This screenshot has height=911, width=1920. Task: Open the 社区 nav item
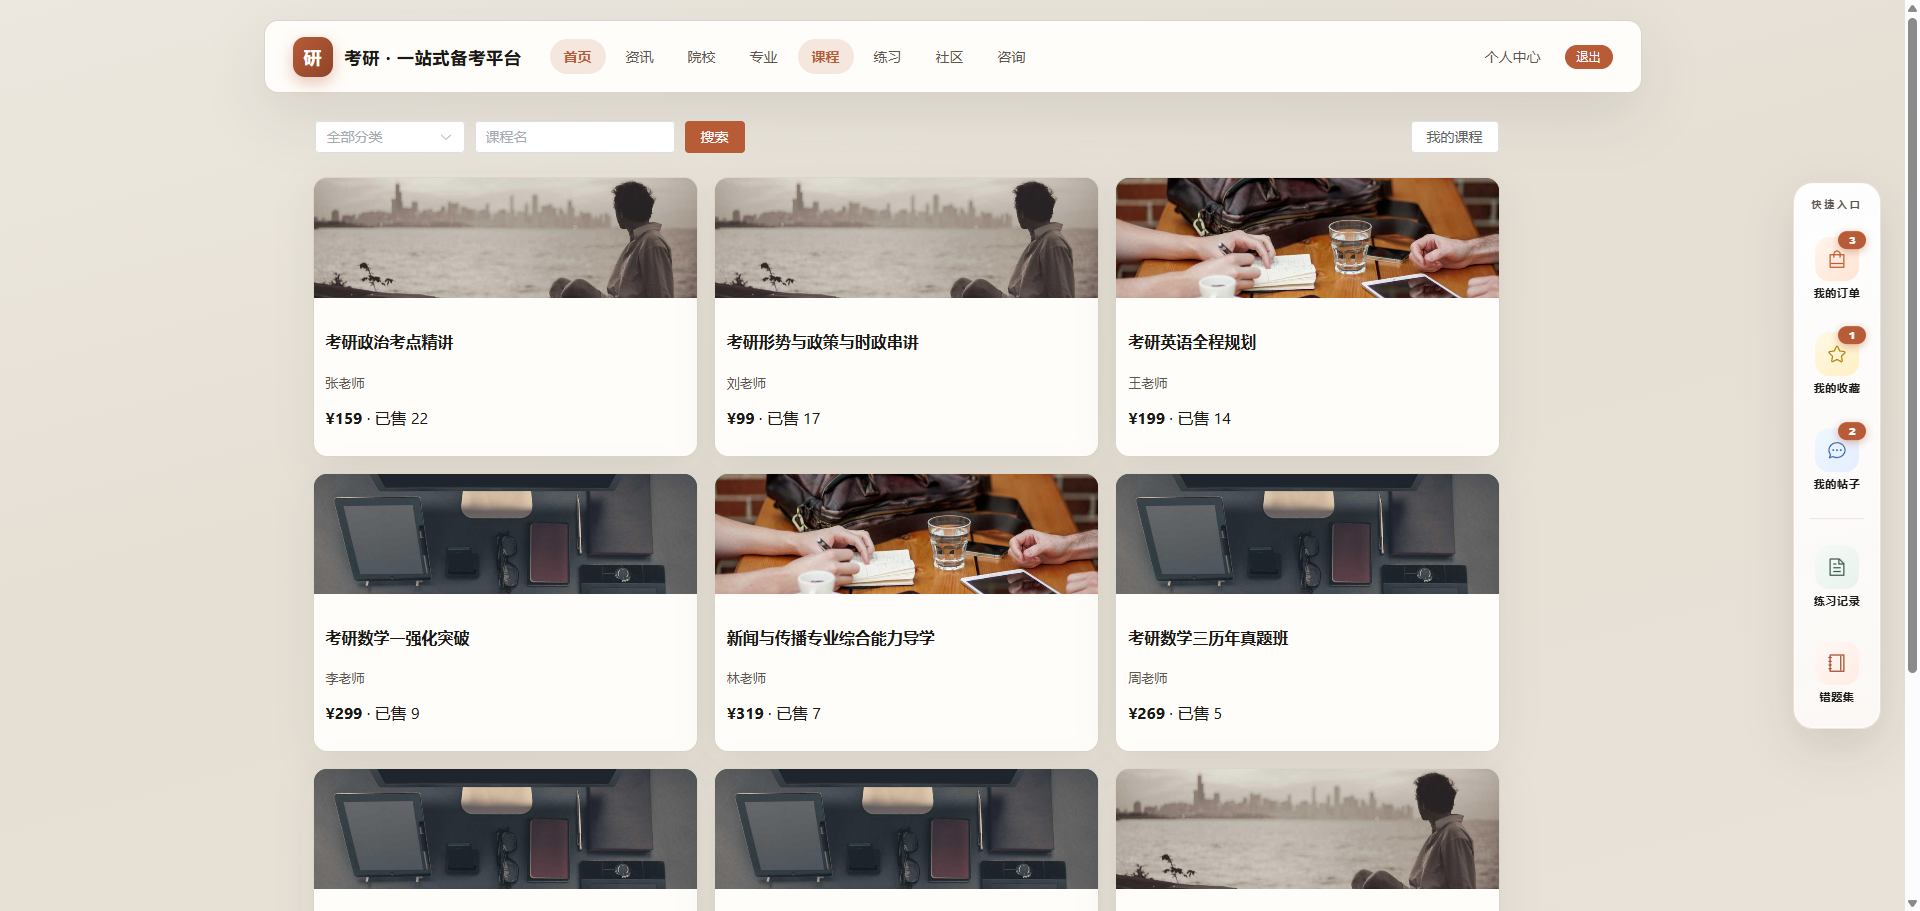(x=949, y=57)
